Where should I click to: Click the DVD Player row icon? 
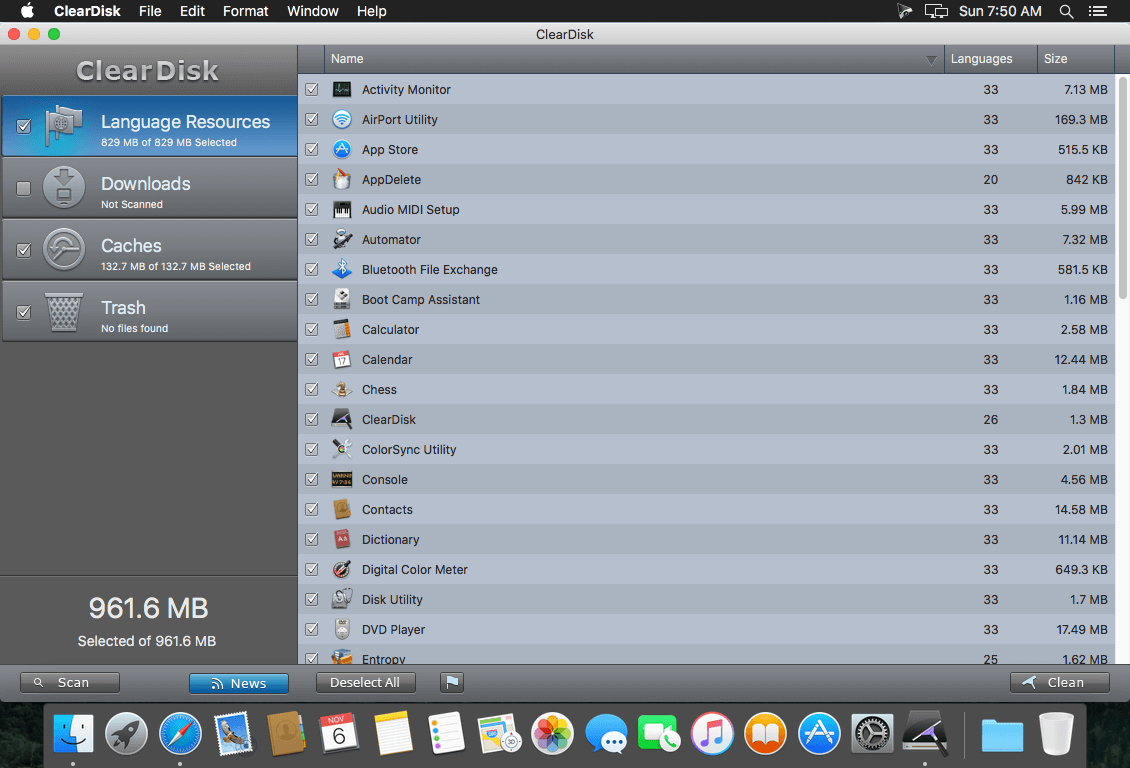coord(342,629)
